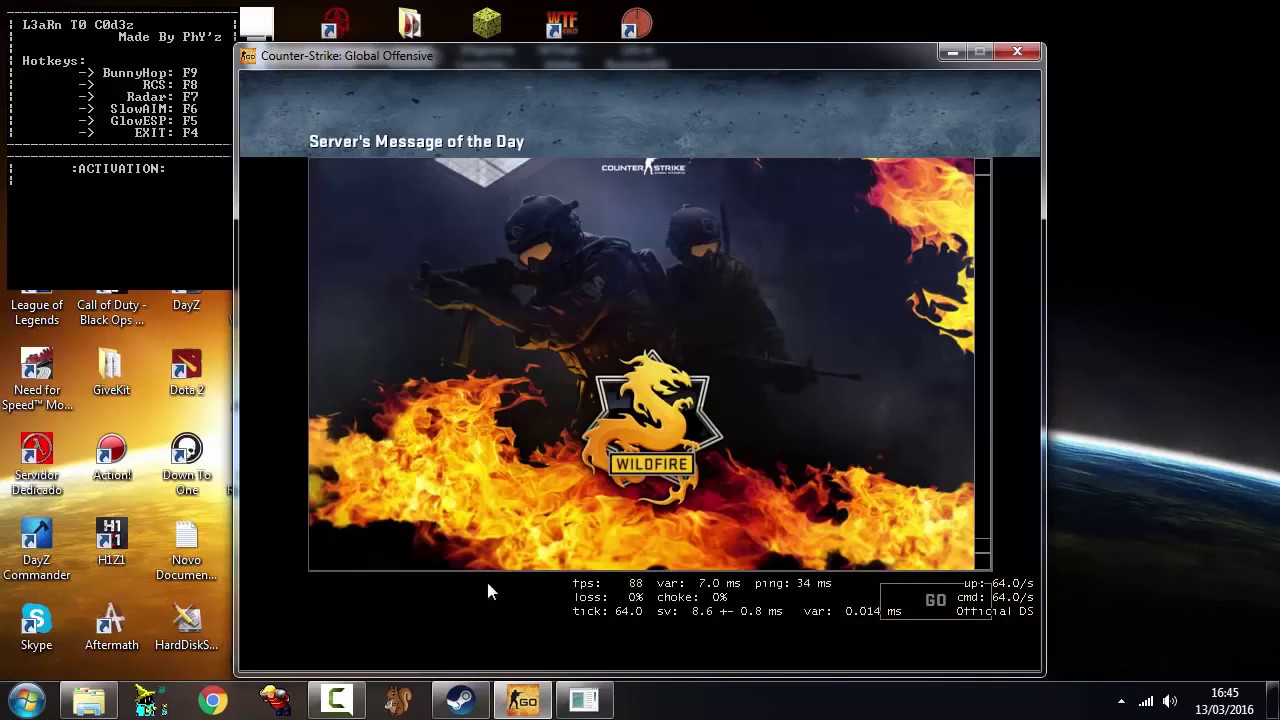The height and width of the screenshot is (720, 1280).
Task: Click the CS:GO icon in window title bar
Action: tap(248, 56)
